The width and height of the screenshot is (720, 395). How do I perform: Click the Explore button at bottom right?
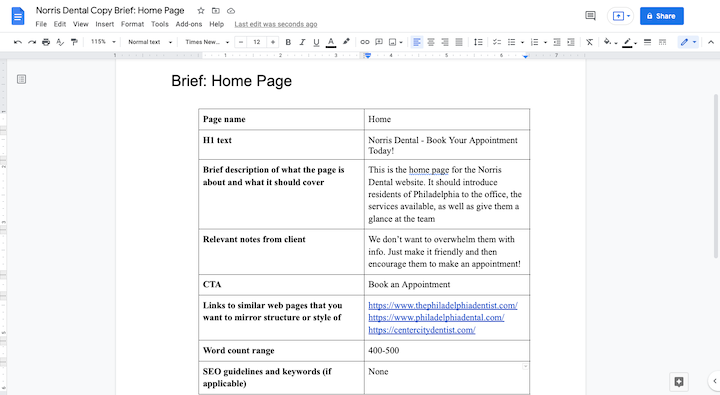(679, 381)
